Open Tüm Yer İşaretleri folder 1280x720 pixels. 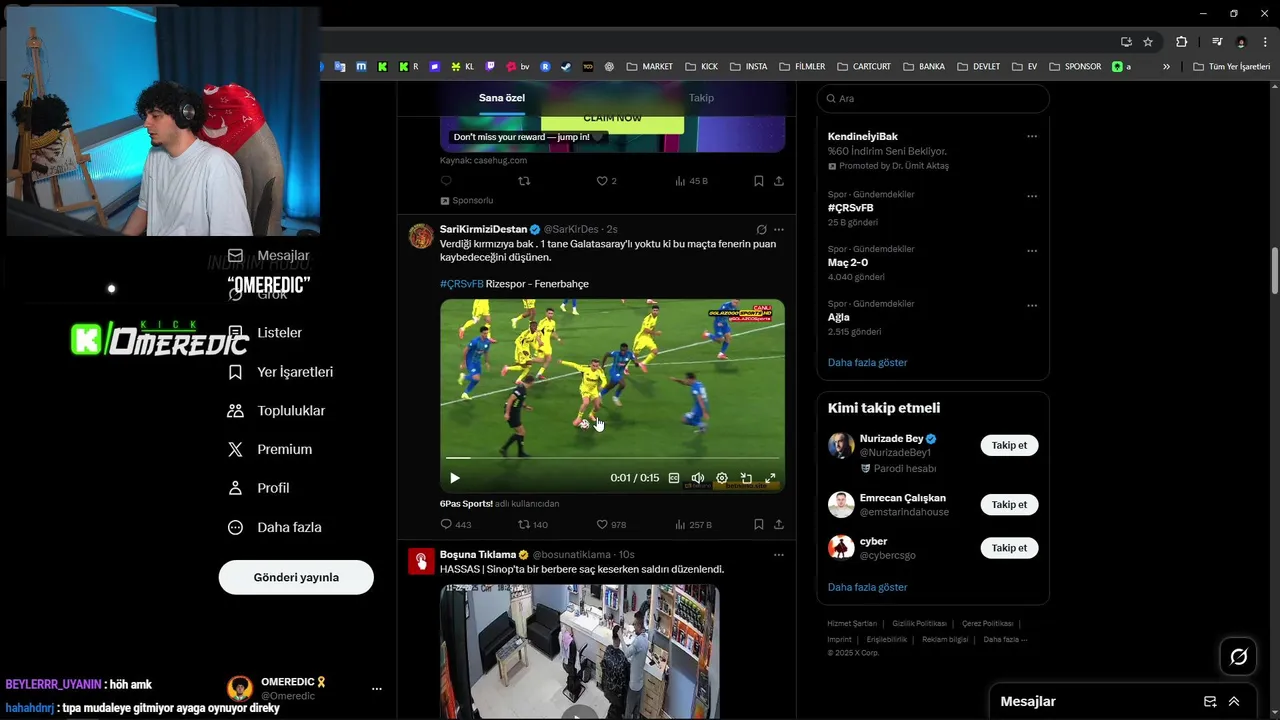[1231, 67]
